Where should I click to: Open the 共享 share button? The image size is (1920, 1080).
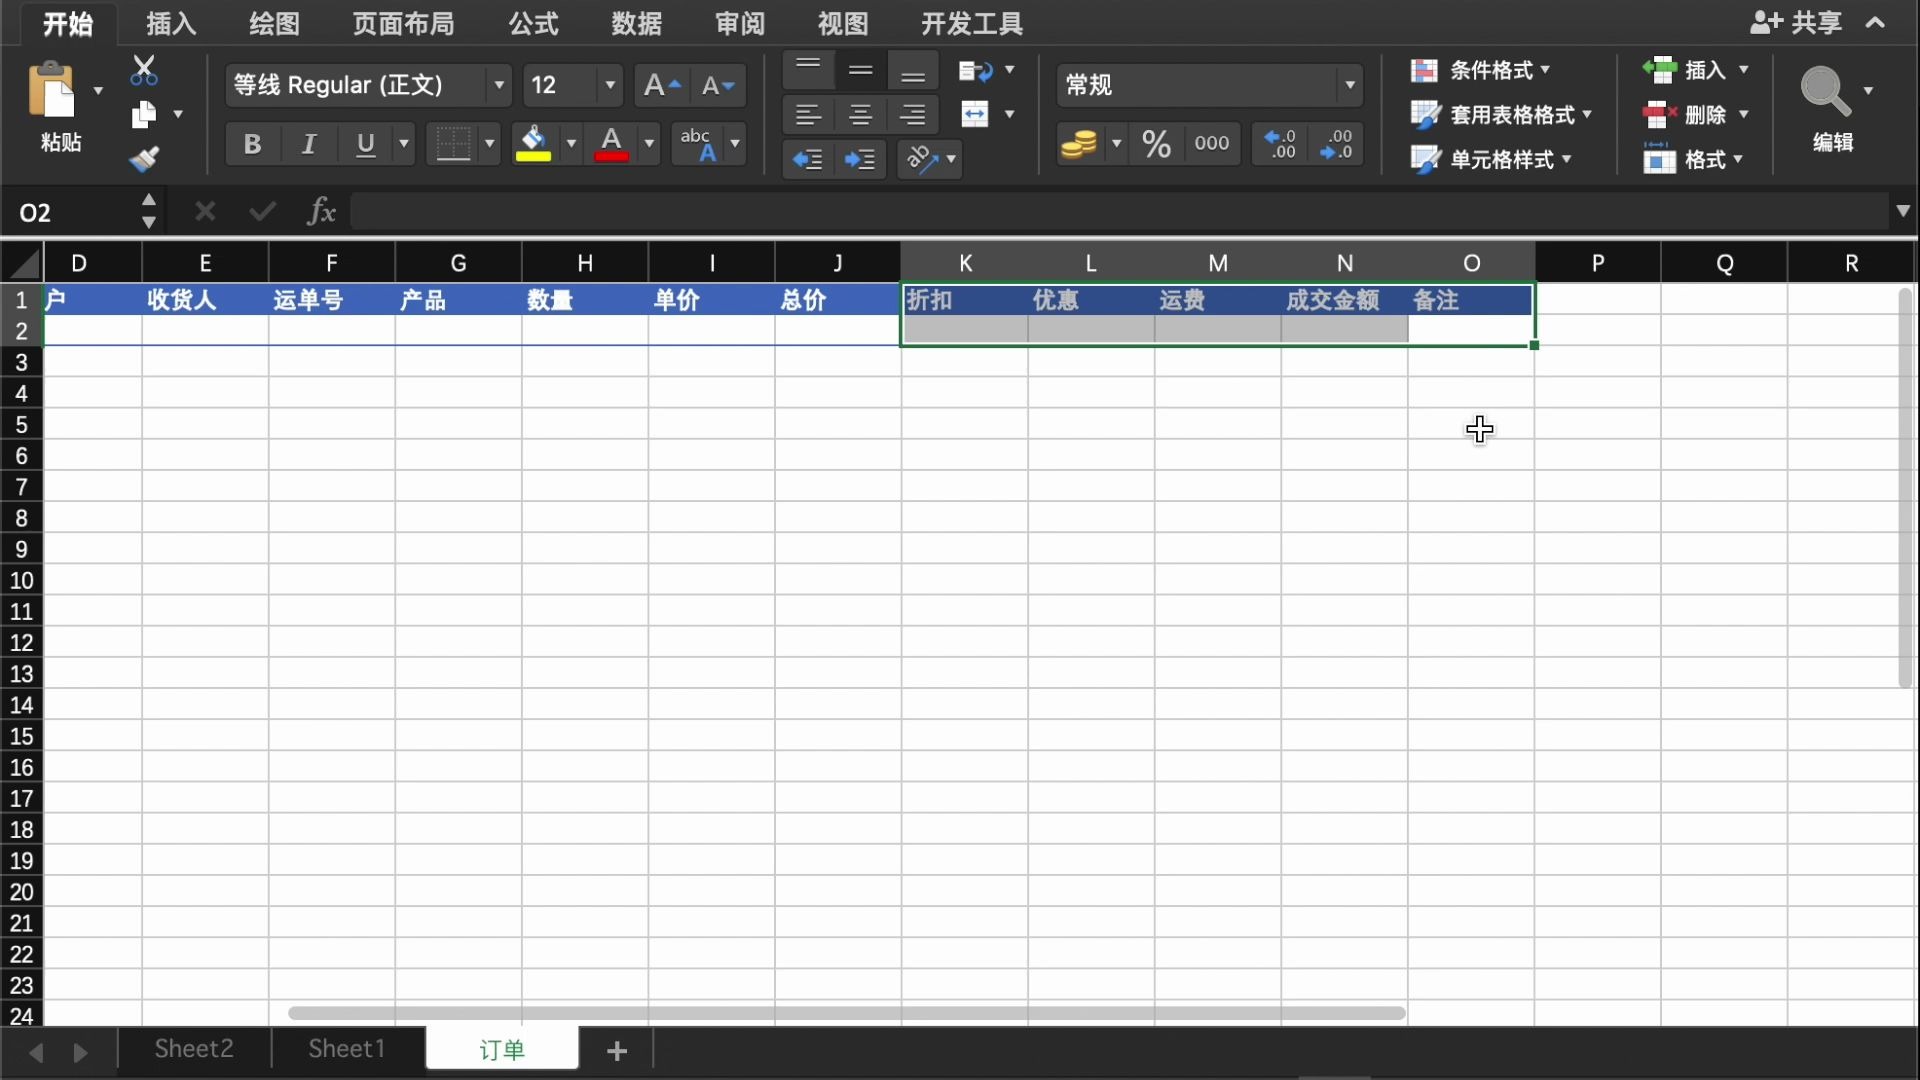[x=1796, y=23]
